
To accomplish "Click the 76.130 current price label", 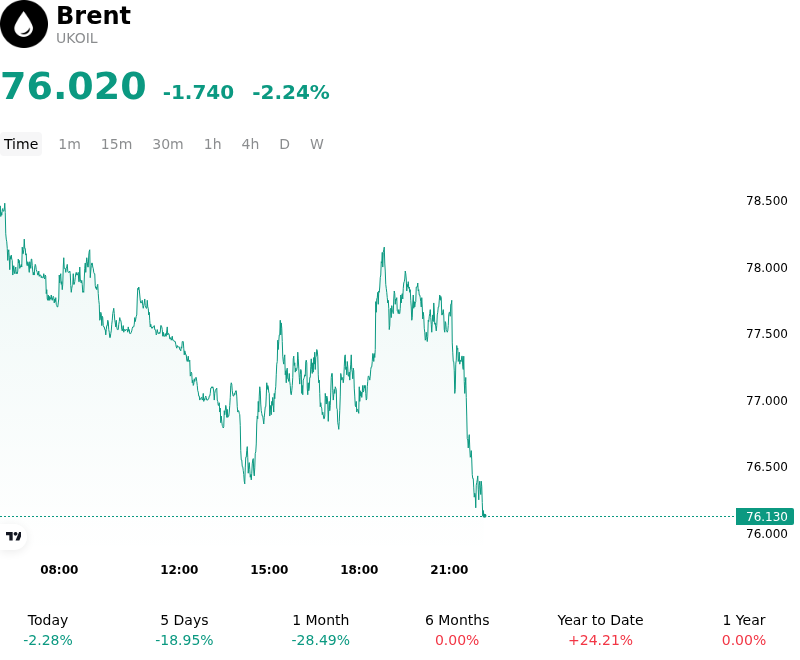I will click(x=765, y=517).
